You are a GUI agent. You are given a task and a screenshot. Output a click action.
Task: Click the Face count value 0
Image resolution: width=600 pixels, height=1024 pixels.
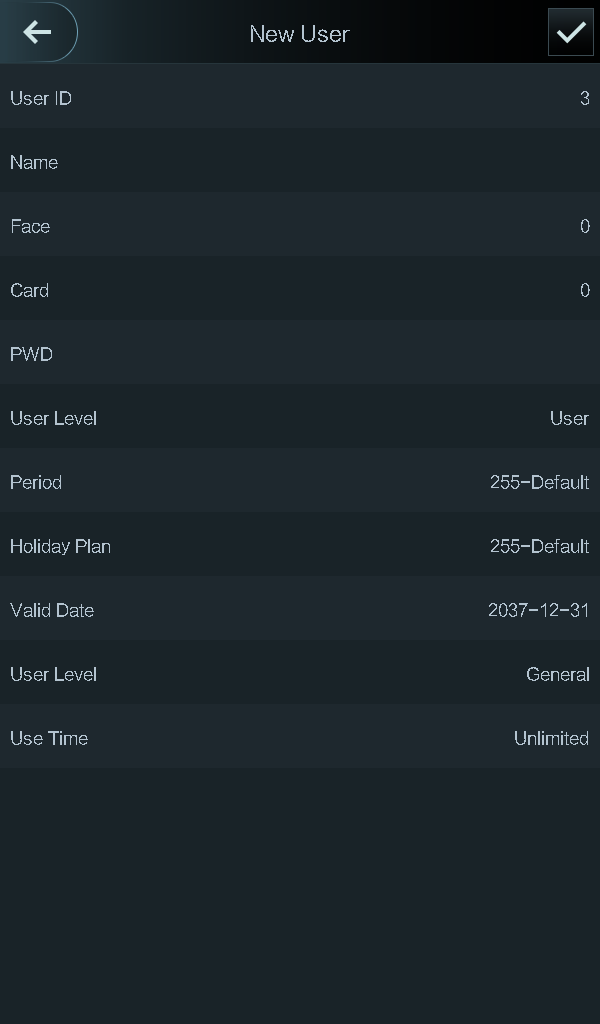click(584, 226)
